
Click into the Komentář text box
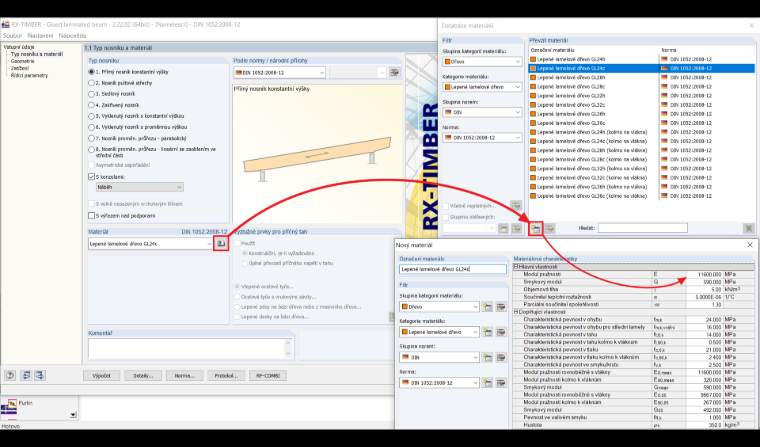click(190, 349)
